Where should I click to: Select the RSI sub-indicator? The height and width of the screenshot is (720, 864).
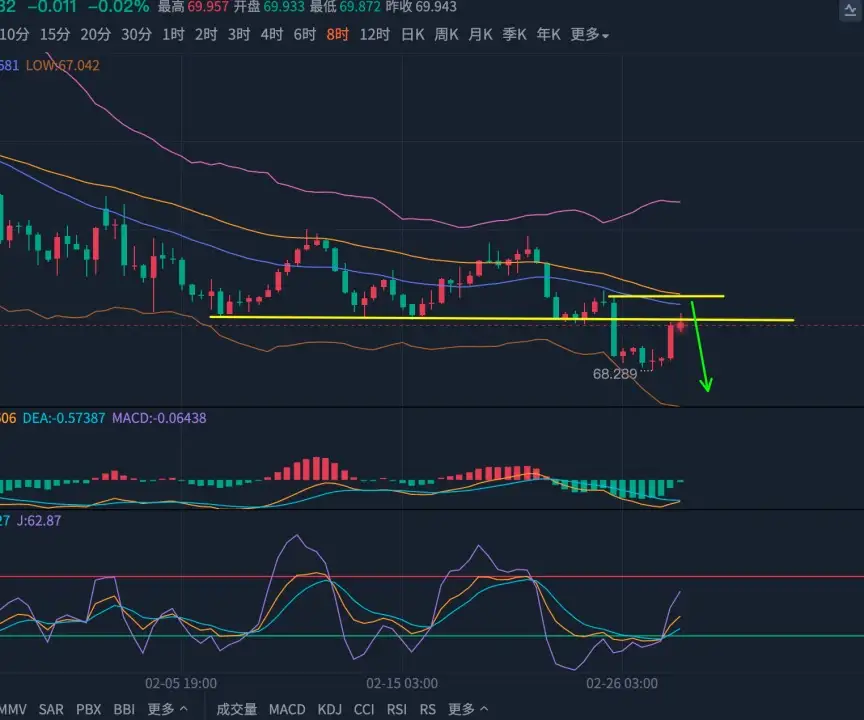point(397,709)
